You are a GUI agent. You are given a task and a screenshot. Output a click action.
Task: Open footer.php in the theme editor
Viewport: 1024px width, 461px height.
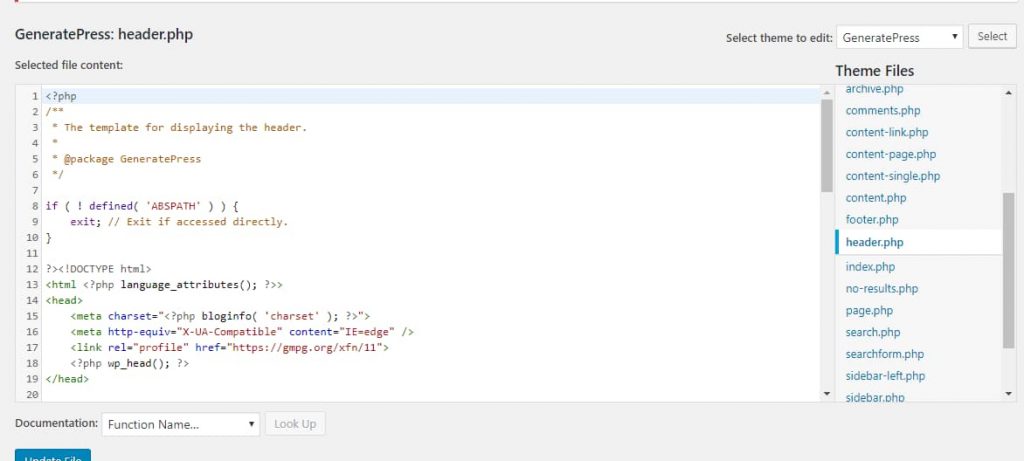pos(872,220)
